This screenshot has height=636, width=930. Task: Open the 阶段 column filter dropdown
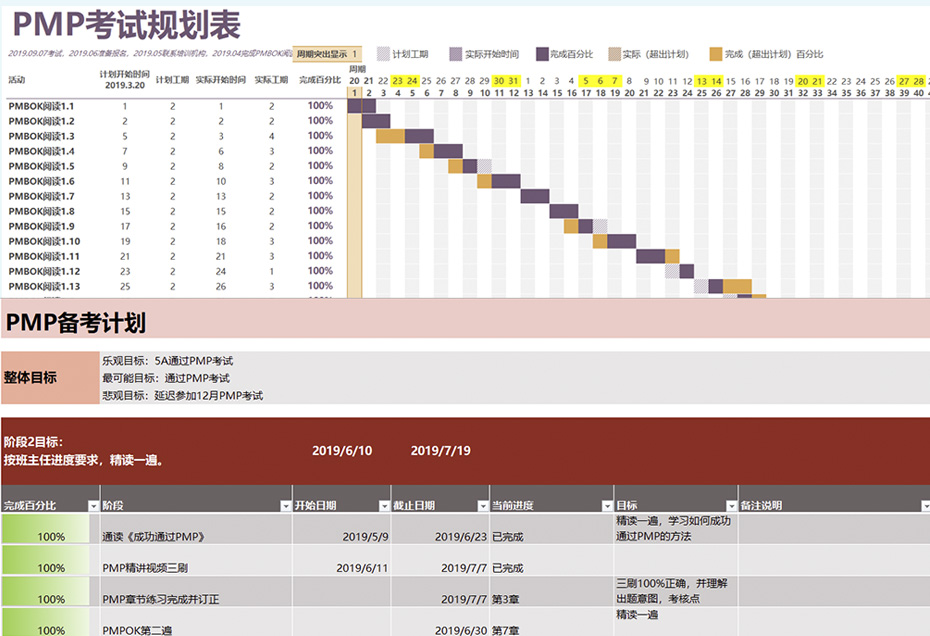tap(284, 506)
